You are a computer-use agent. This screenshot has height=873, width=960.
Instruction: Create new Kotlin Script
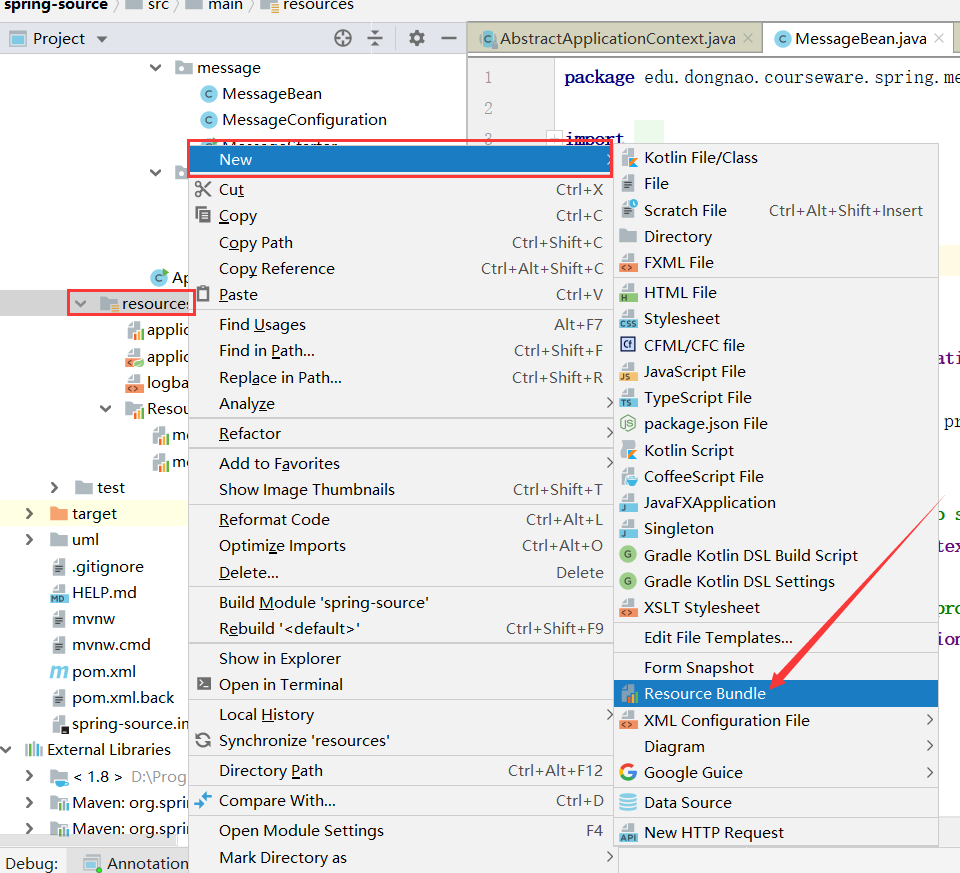(776, 451)
